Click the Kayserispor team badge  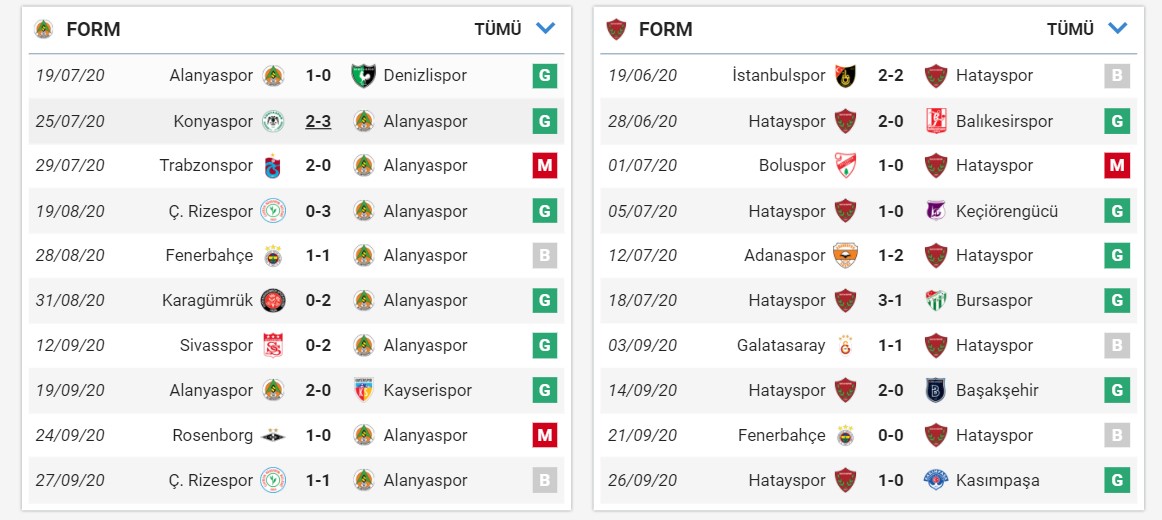363,390
